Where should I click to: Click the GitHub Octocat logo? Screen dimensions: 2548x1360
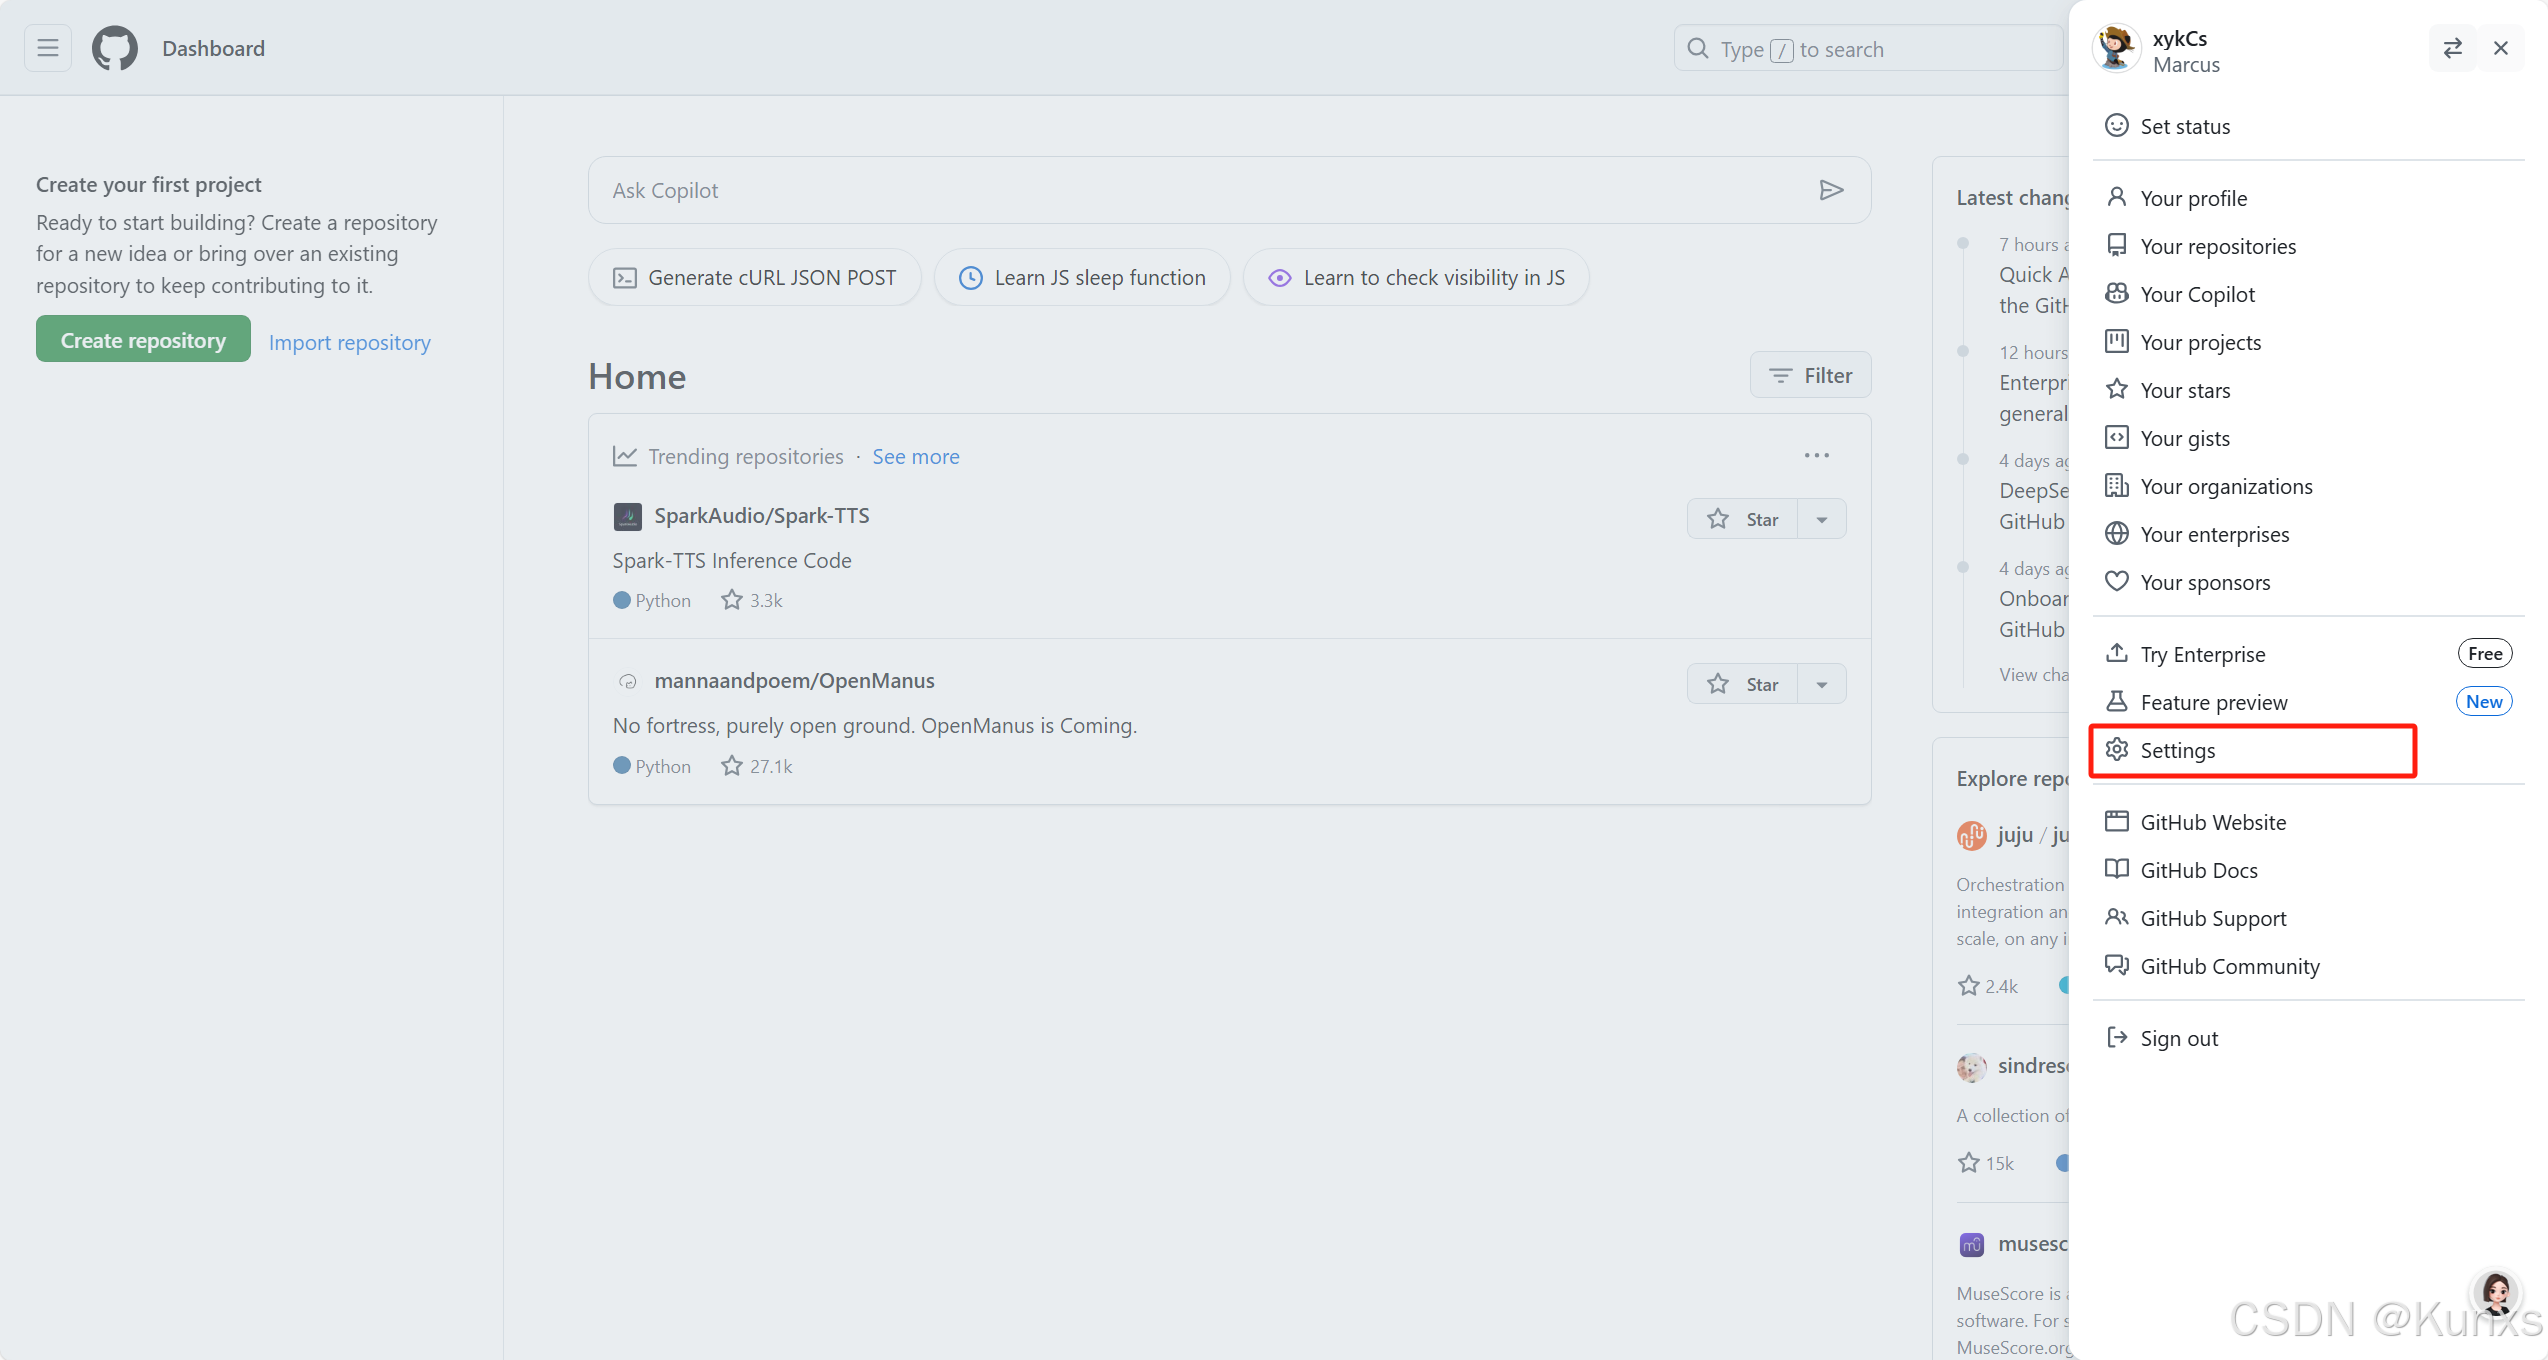115,48
